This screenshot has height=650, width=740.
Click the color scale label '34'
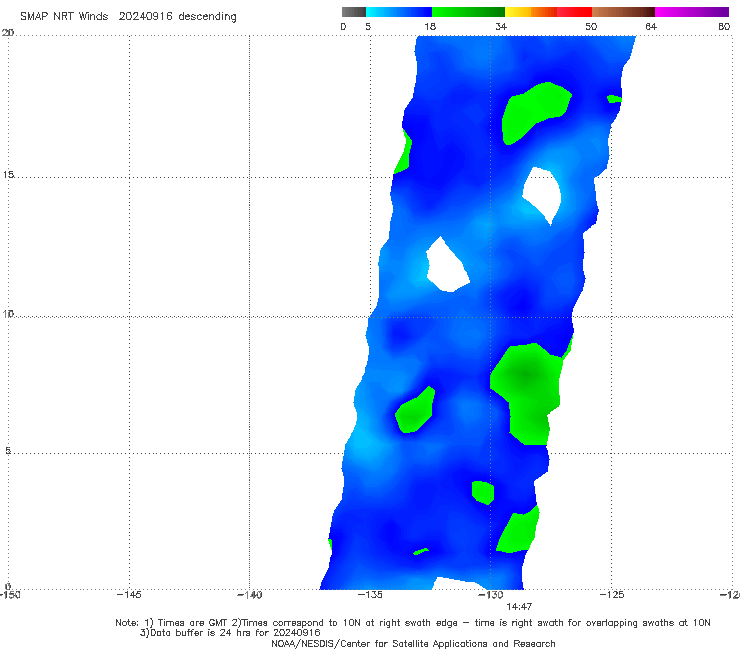pyautogui.click(x=501, y=26)
